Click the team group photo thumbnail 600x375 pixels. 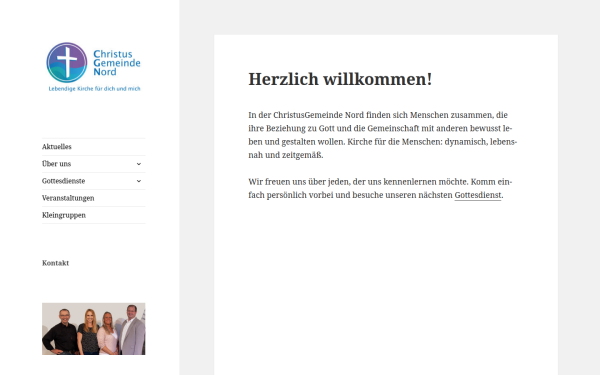[x=94, y=329]
